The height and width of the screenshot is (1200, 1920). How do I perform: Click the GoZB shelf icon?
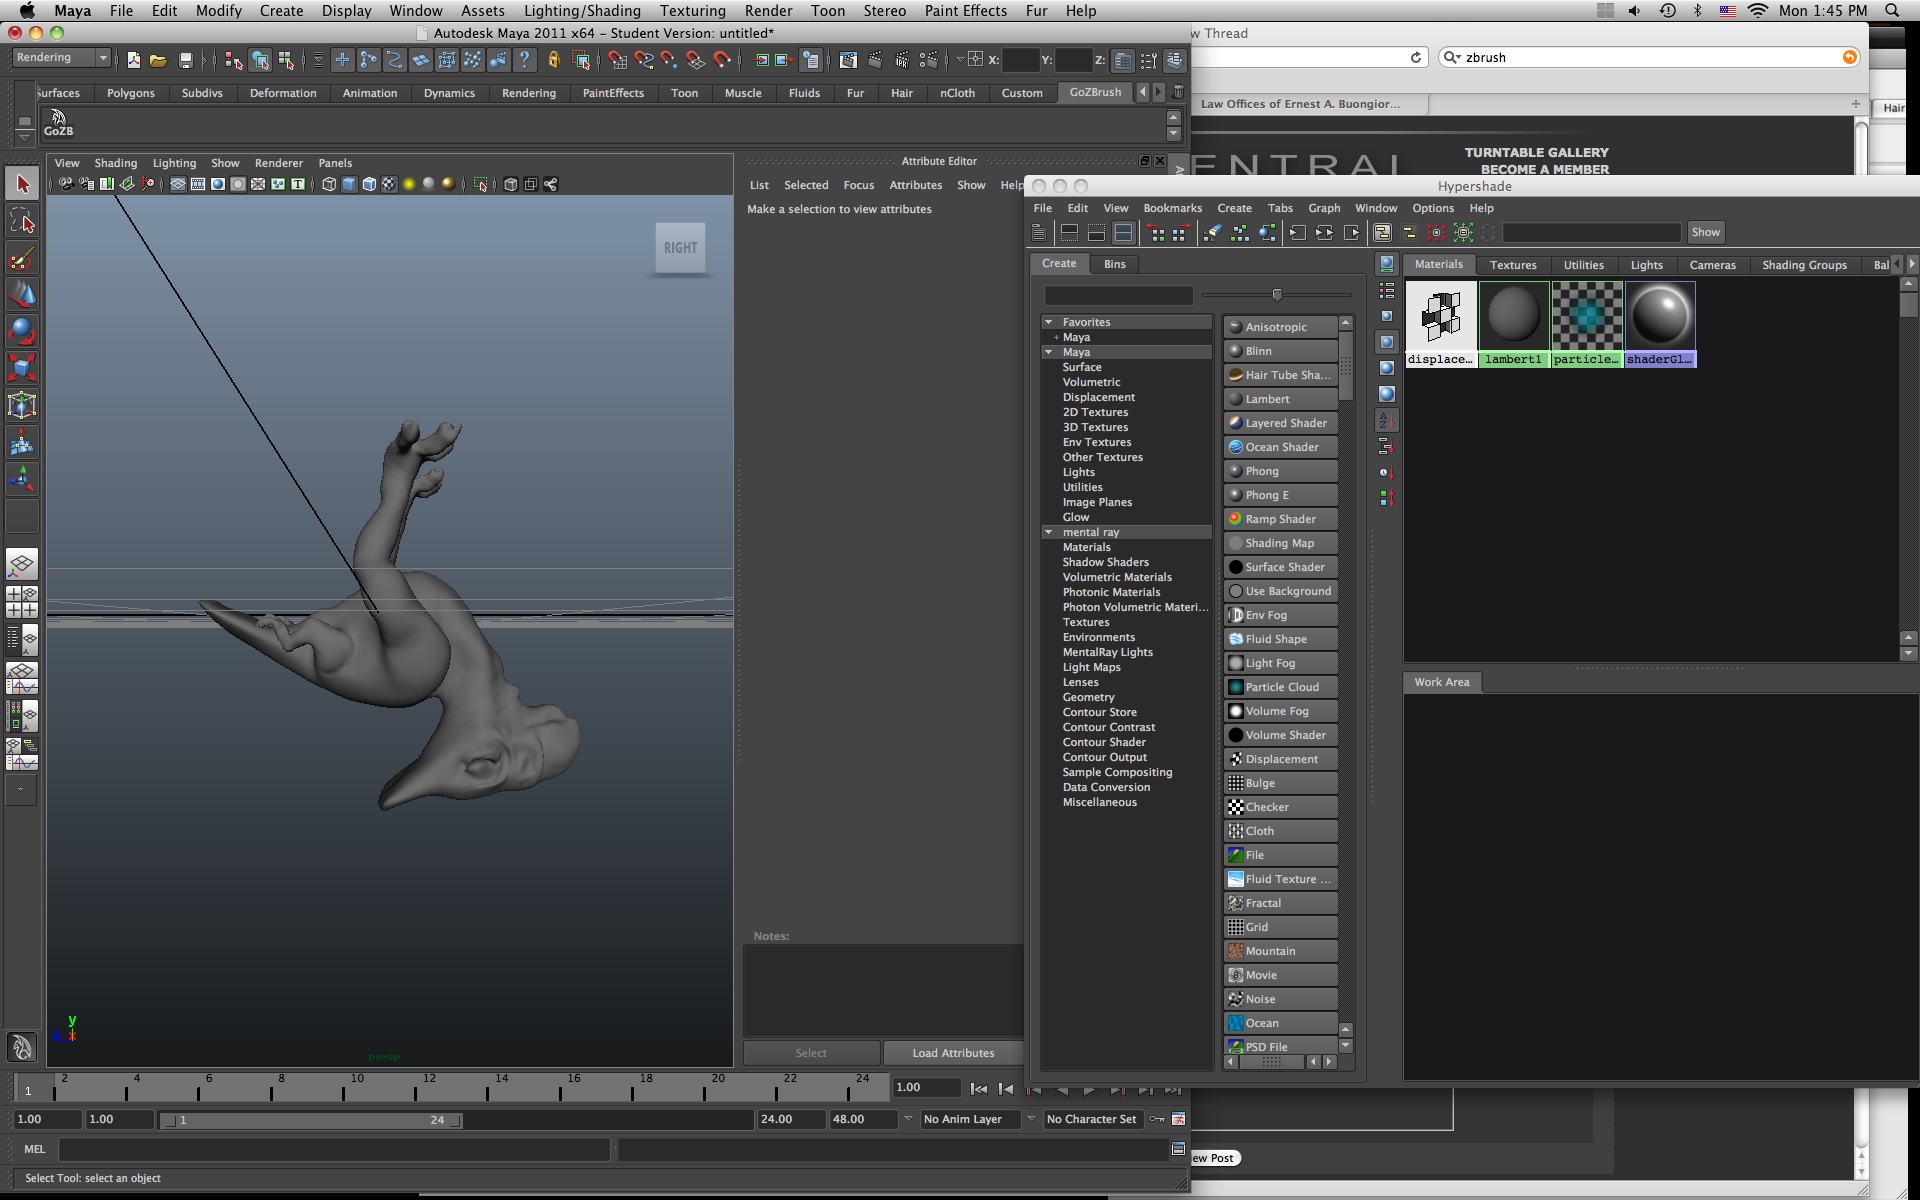click(58, 123)
